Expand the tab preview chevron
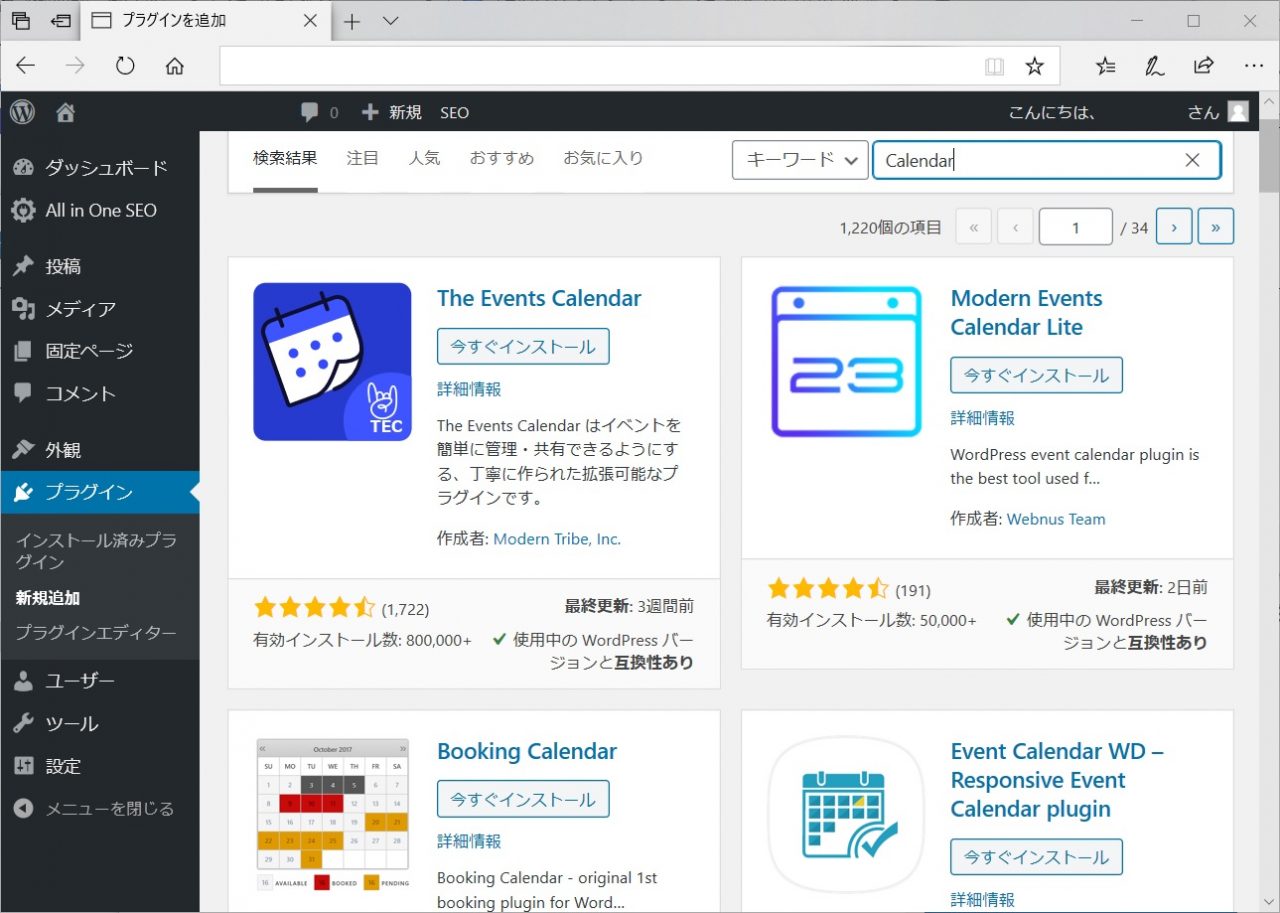1280x913 pixels. [x=391, y=21]
